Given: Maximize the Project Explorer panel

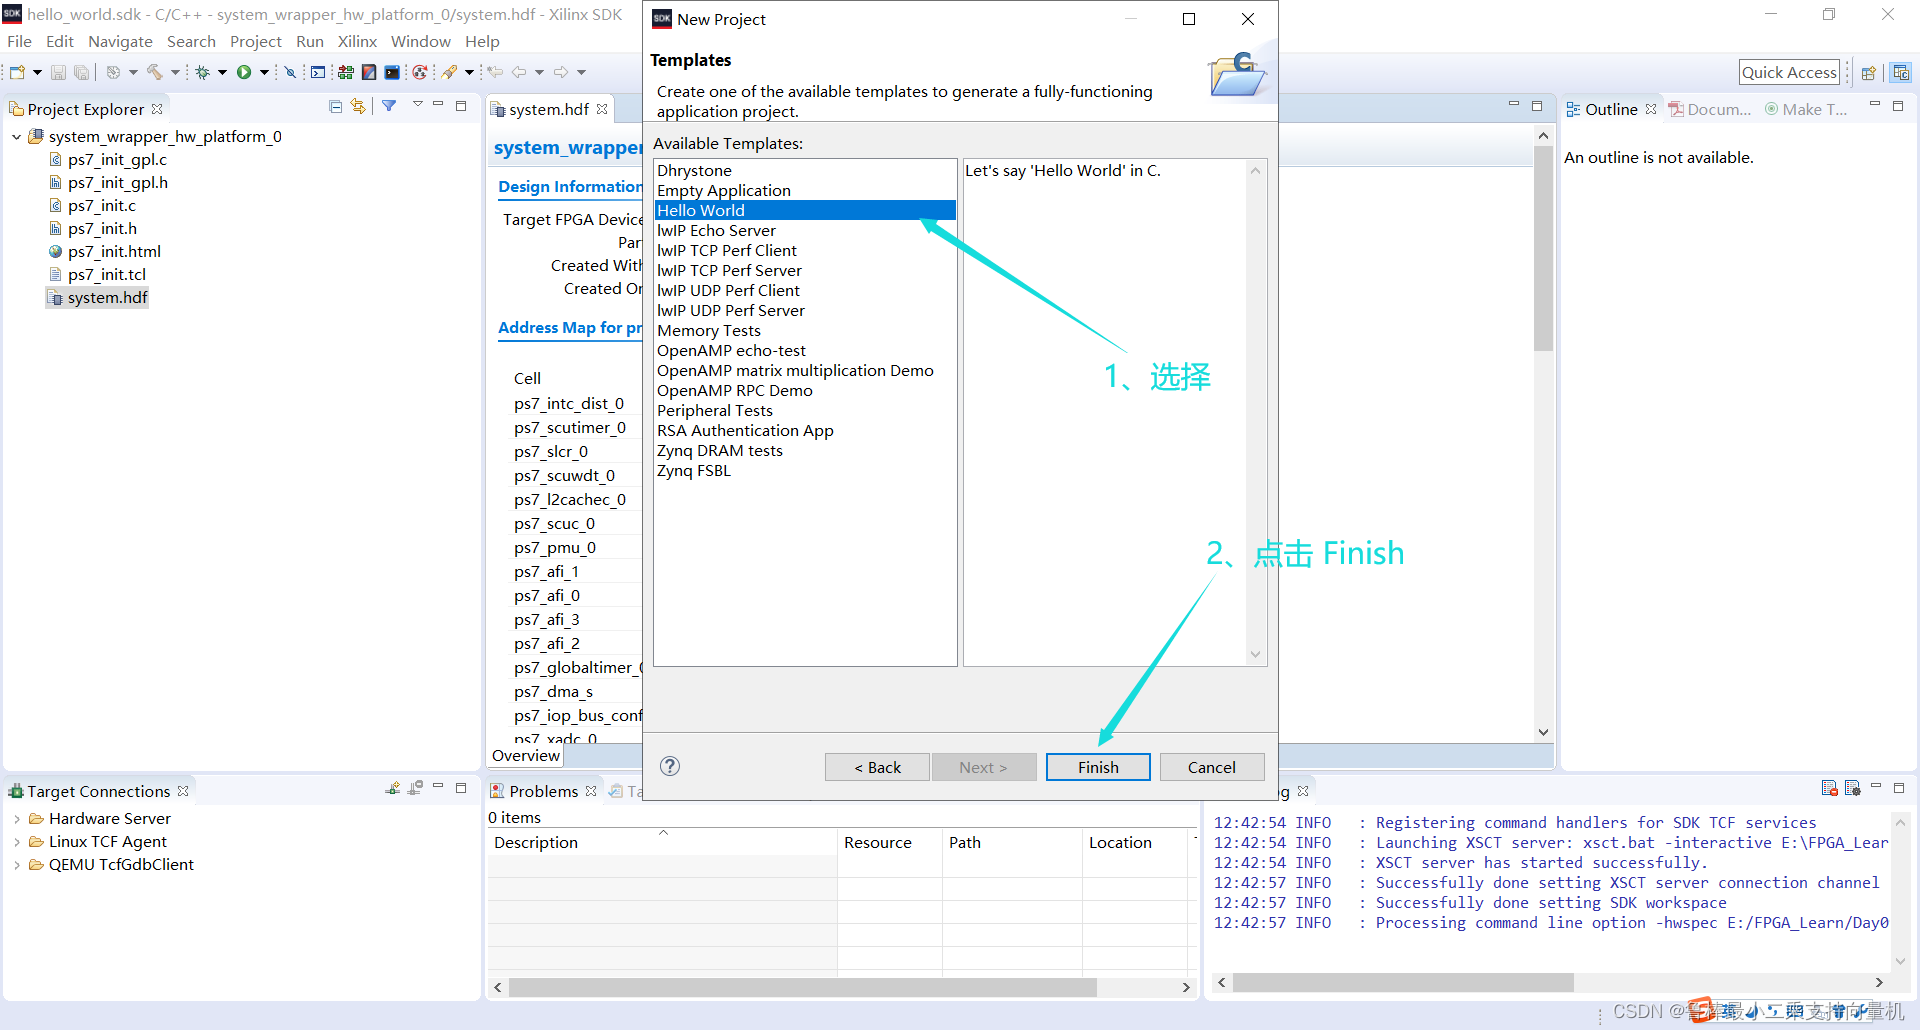Looking at the screenshot, I should (x=461, y=105).
